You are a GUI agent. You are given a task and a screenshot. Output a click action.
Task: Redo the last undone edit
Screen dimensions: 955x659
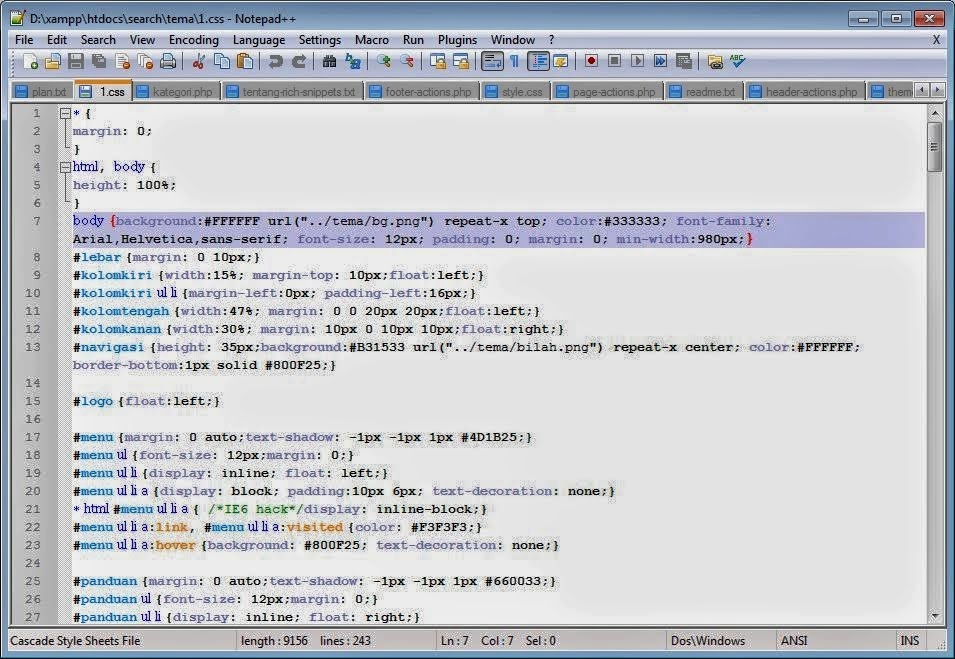coord(298,61)
